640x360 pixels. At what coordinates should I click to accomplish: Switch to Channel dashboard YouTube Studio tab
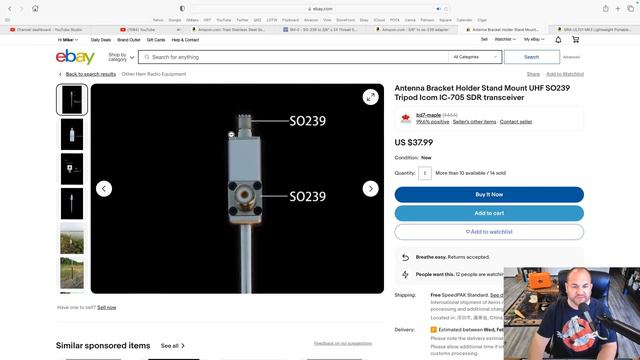[x=46, y=30]
